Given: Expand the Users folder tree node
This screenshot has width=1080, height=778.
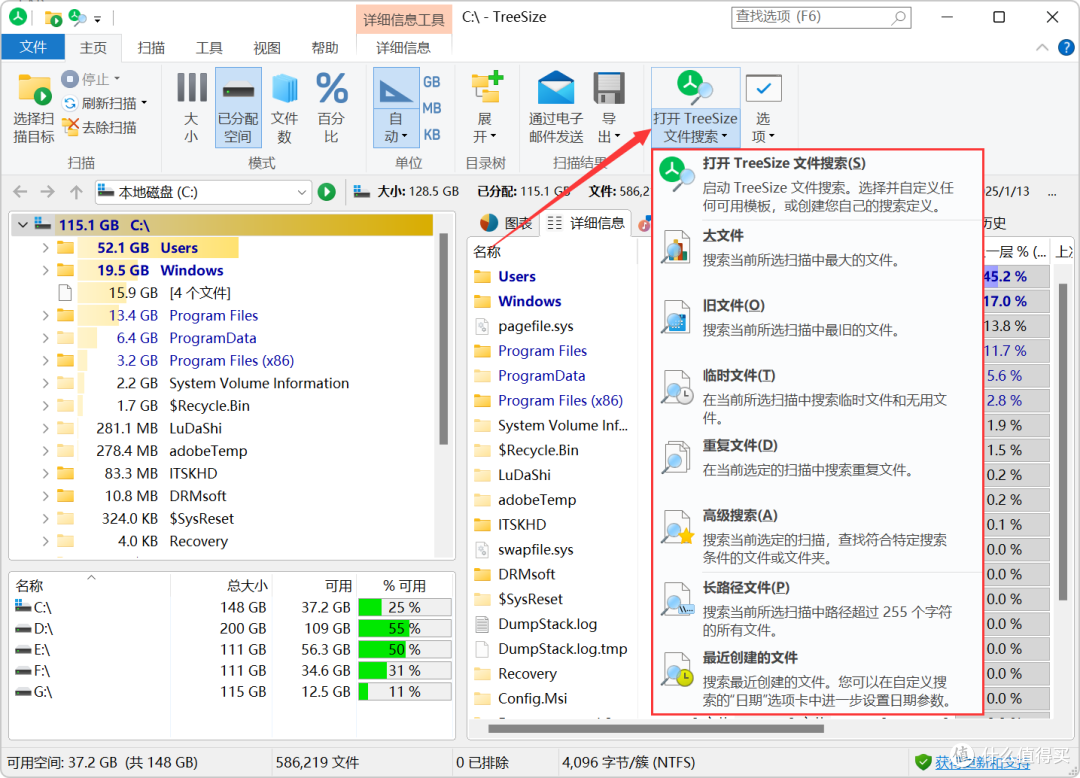Looking at the screenshot, I should 45,247.
